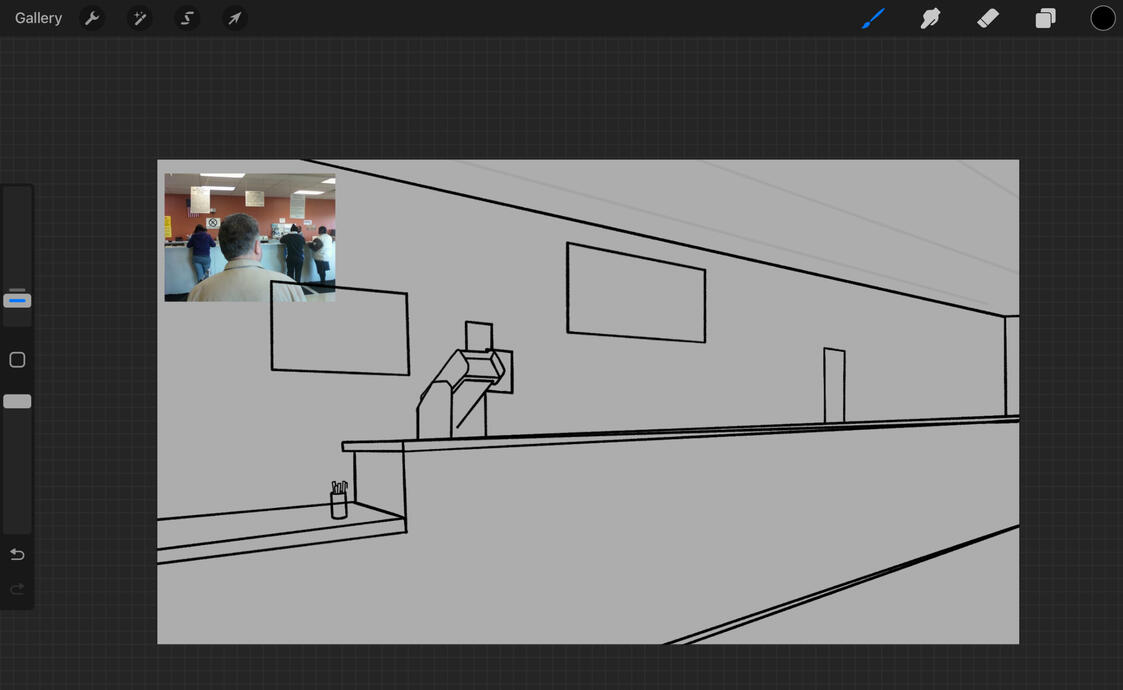The width and height of the screenshot is (1123, 690).
Task: Tap the square Modify button in sidebar
Action: 17,360
